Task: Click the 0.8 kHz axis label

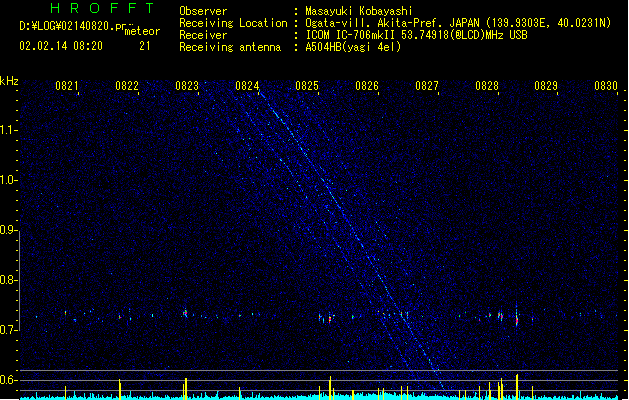Action: pyautogui.click(x=9, y=280)
